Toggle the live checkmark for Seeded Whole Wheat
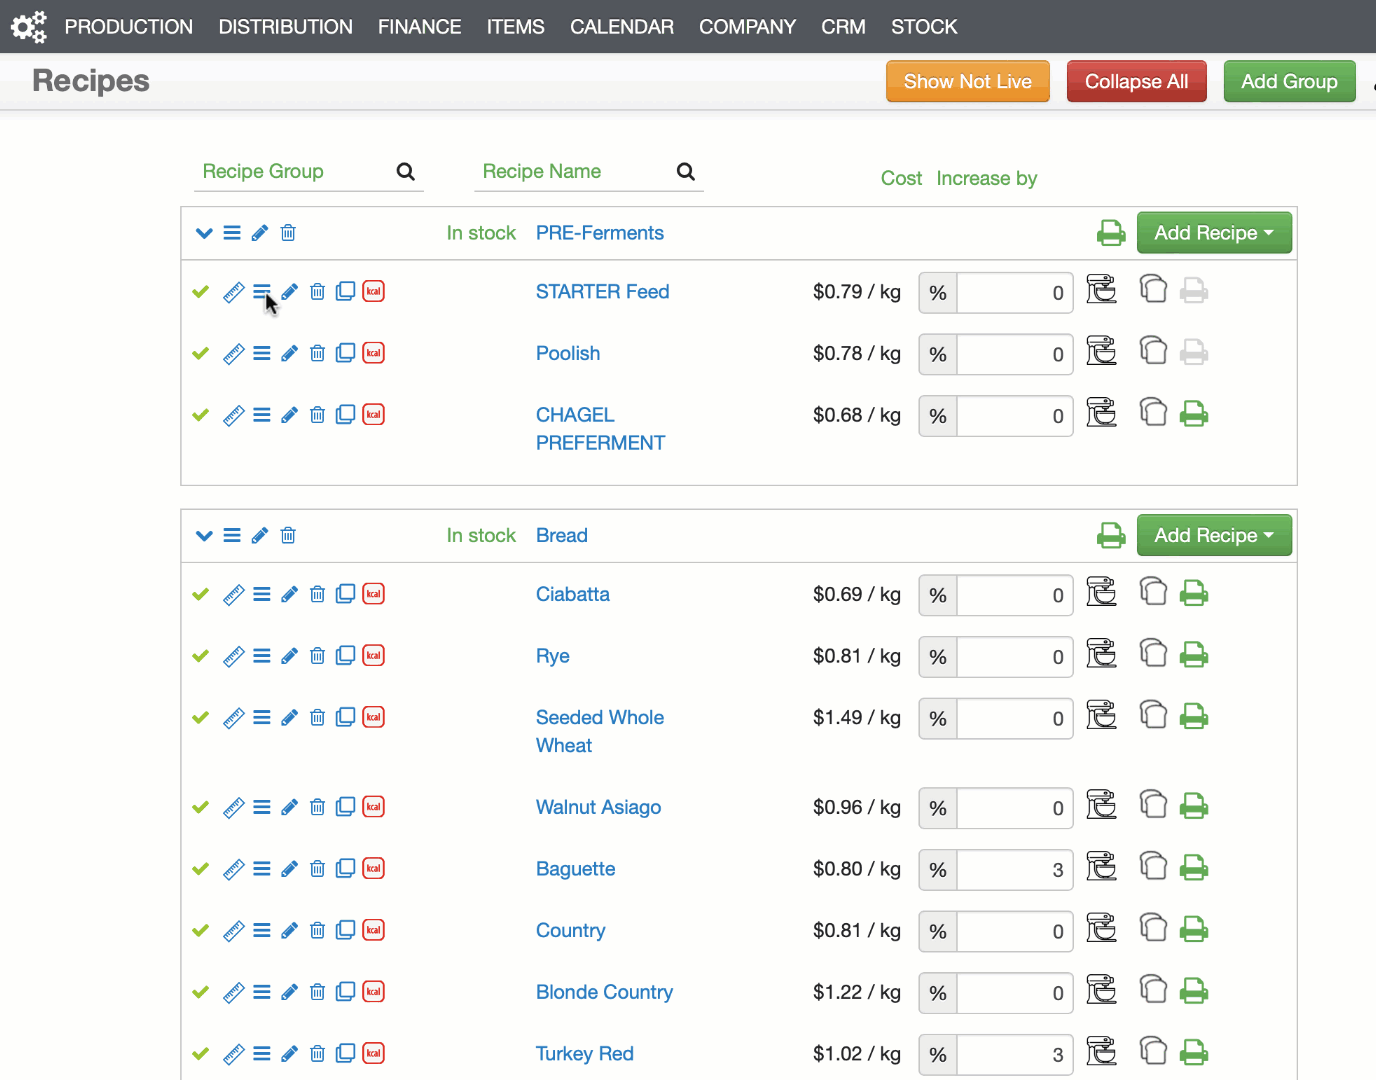Image resolution: width=1376 pixels, height=1080 pixels. (x=201, y=718)
